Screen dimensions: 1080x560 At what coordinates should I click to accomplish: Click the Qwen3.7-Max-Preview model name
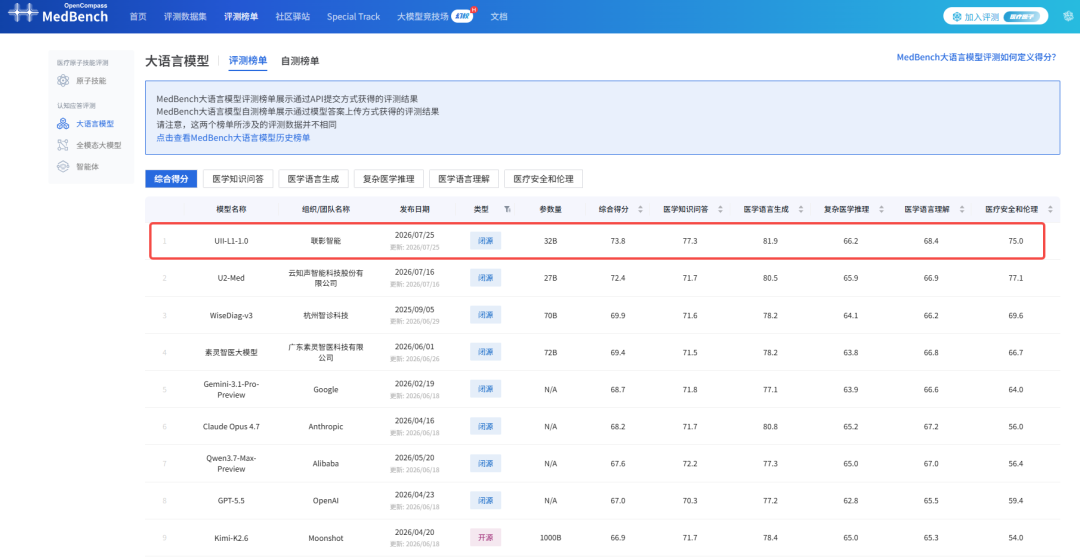click(231, 464)
